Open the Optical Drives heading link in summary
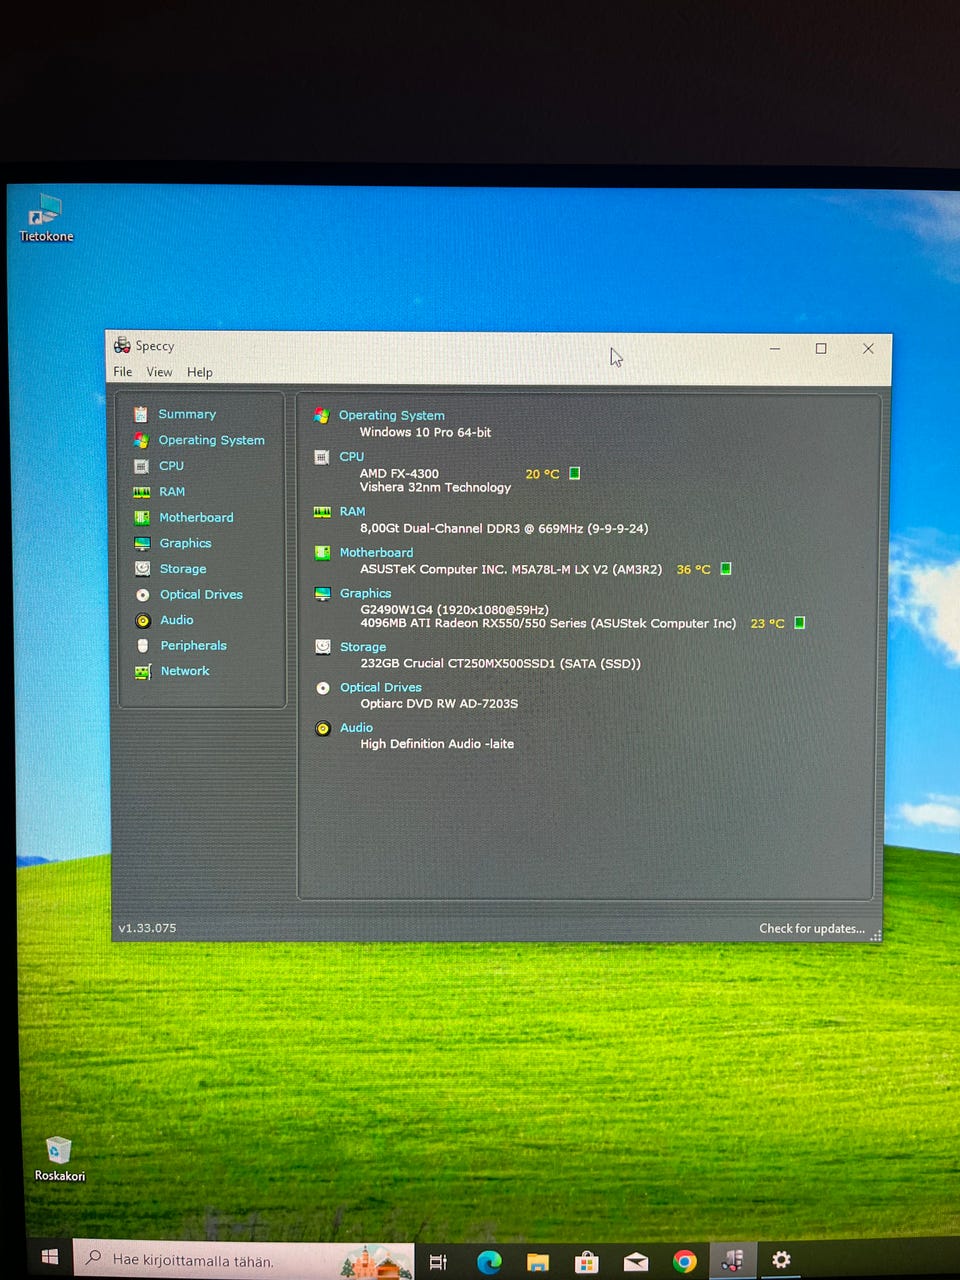 [381, 687]
